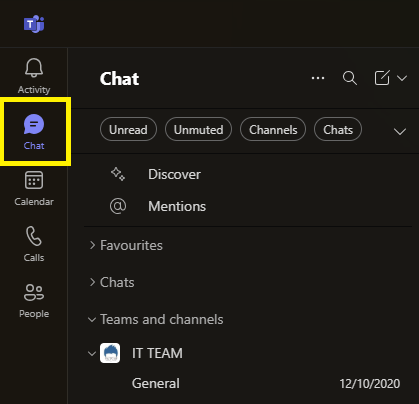This screenshot has width=419, height=404.
Task: Select the Chat icon in sidebar
Action: coord(34,124)
